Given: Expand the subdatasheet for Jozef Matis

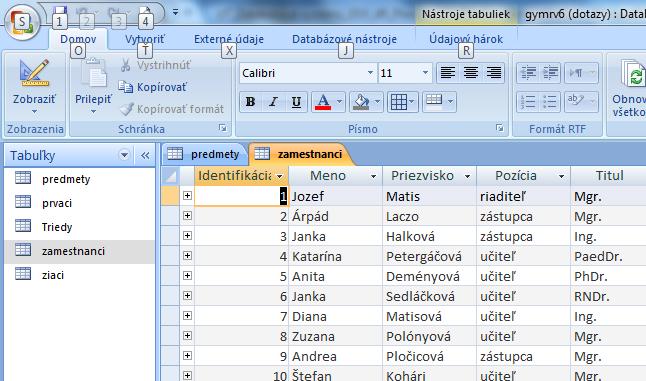Looking at the screenshot, I should (x=187, y=196).
